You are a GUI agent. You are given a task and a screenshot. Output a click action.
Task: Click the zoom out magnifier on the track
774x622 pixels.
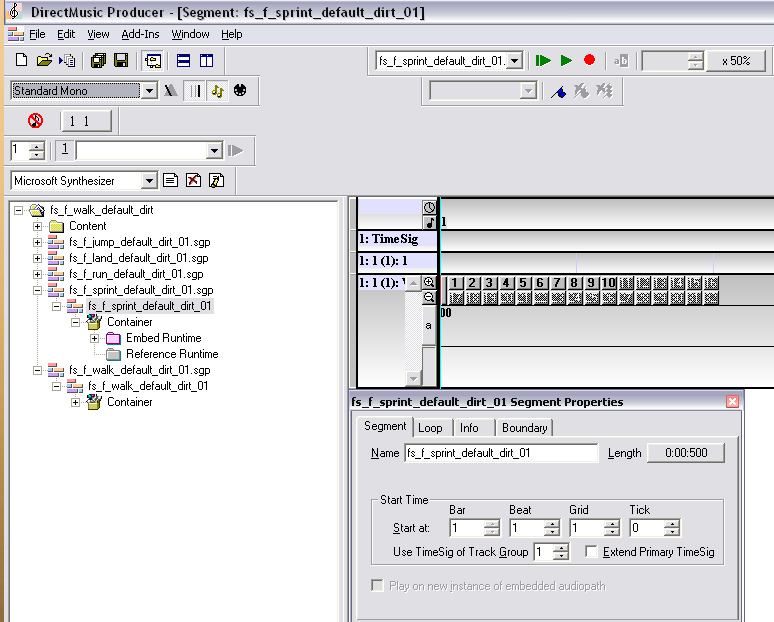click(x=429, y=297)
